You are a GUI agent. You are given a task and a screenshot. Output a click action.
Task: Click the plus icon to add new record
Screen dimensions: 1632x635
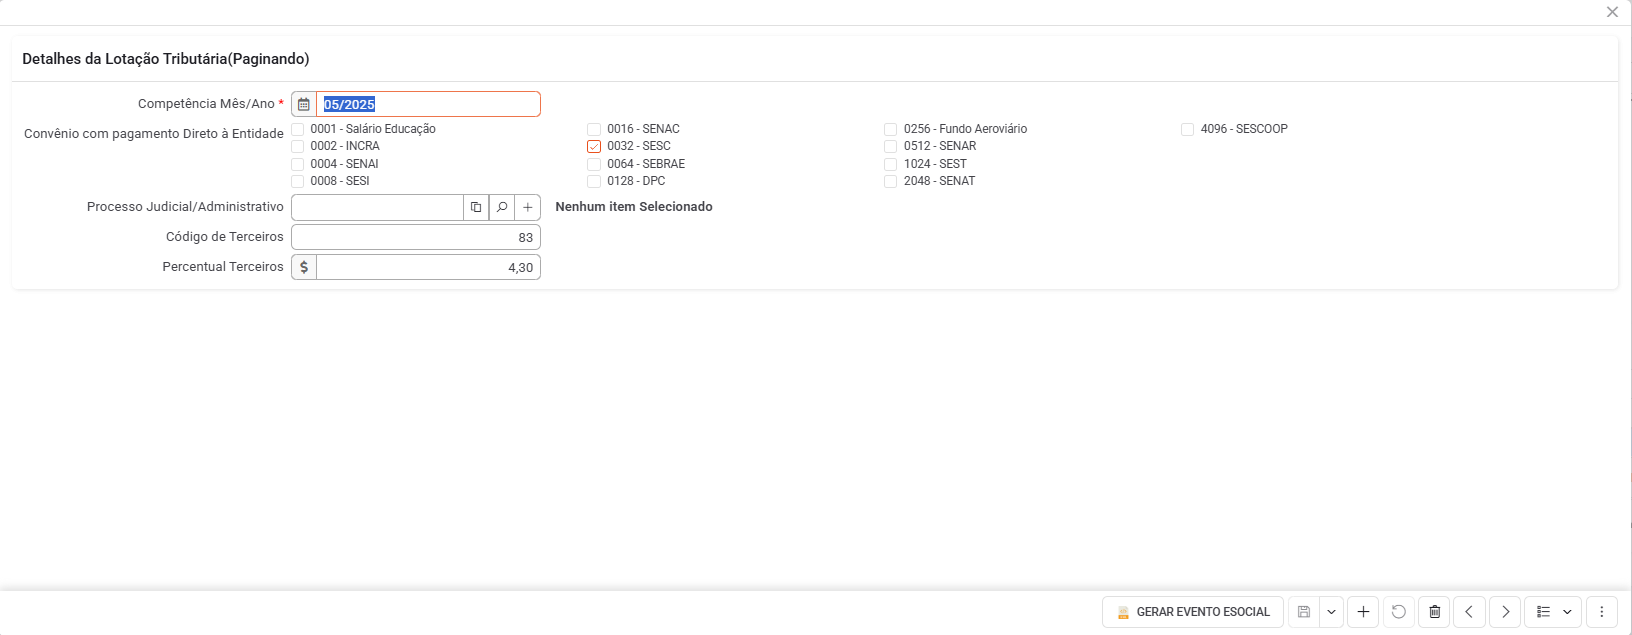click(x=1363, y=612)
